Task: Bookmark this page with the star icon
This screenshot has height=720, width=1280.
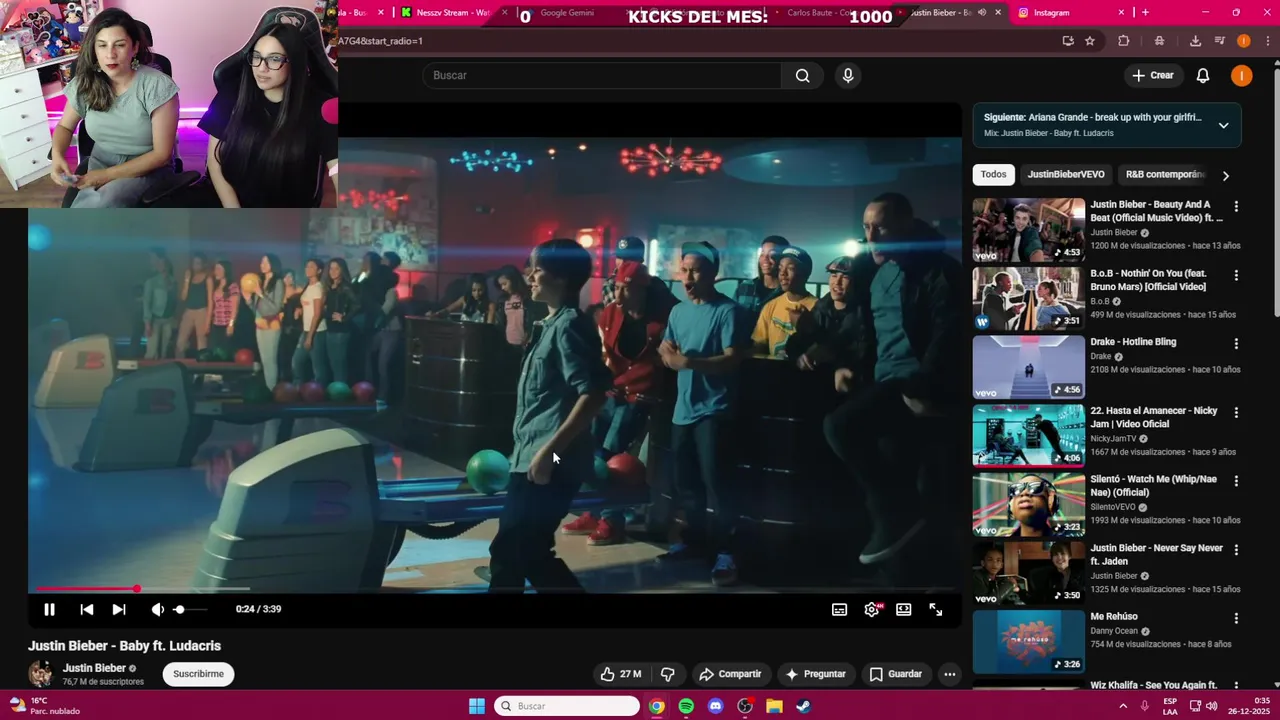Action: click(x=1090, y=41)
